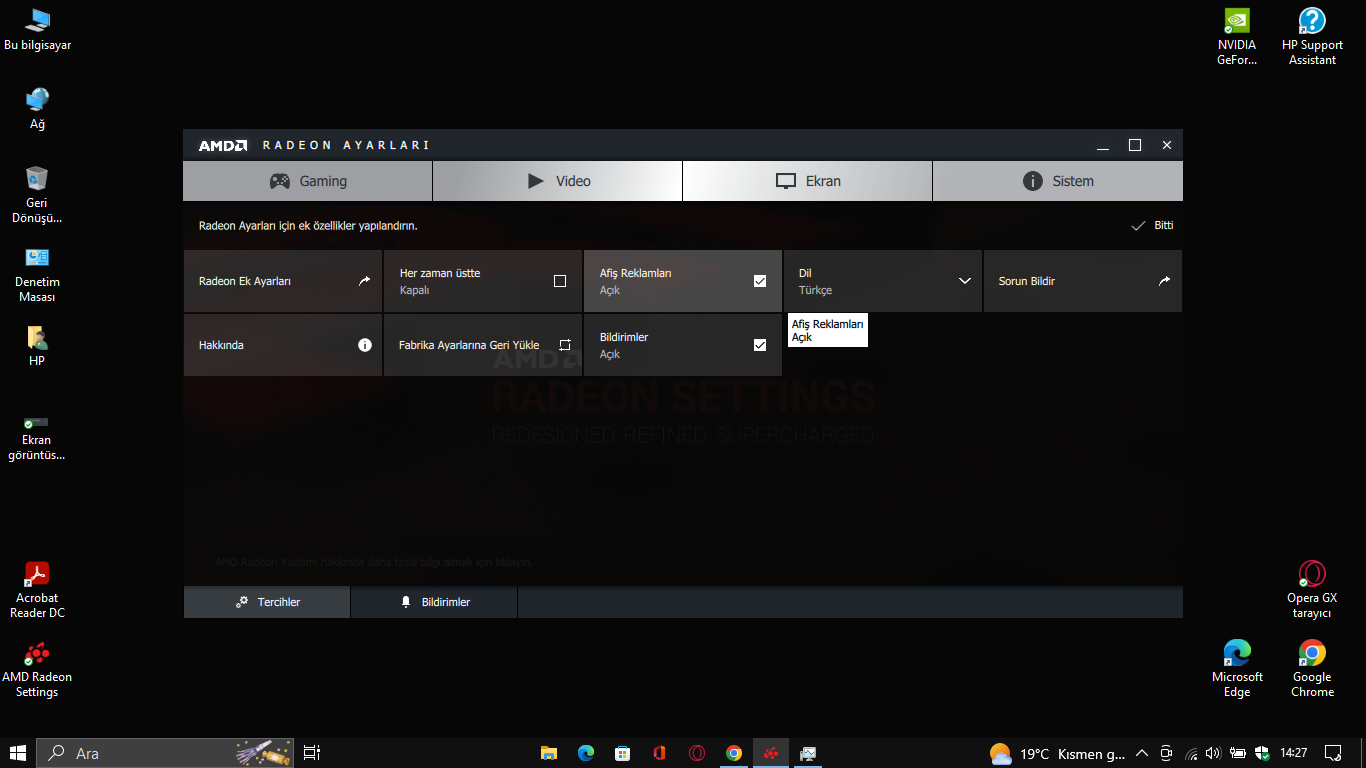Click the Bitti button
Image resolution: width=1366 pixels, height=768 pixels.
1152,226
